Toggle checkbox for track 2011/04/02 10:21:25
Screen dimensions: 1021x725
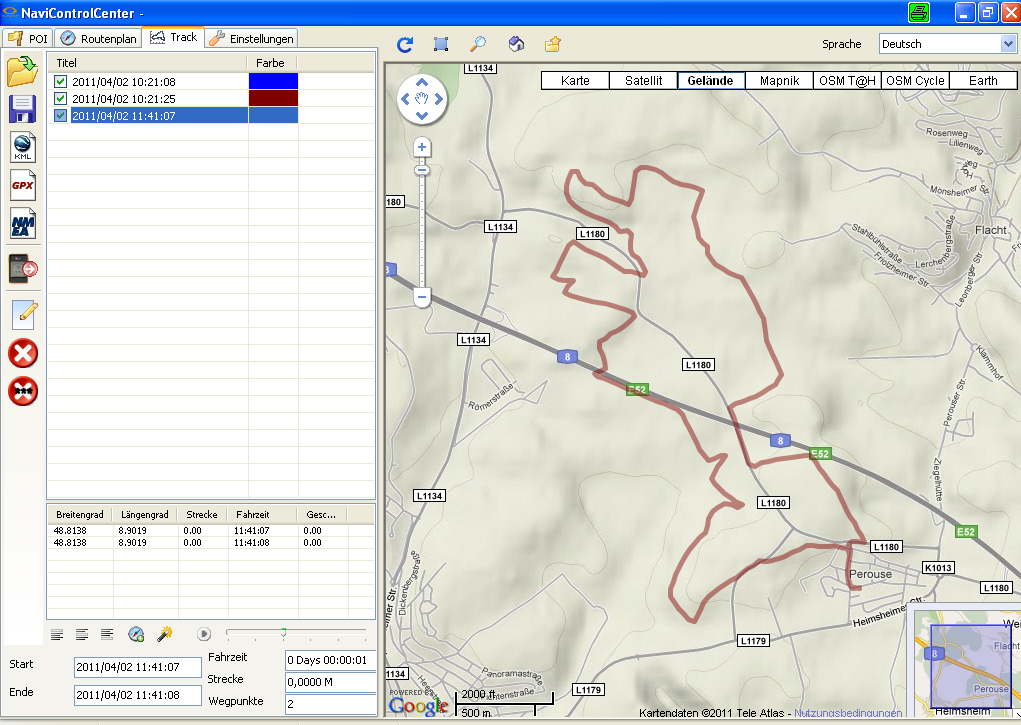[x=61, y=99]
